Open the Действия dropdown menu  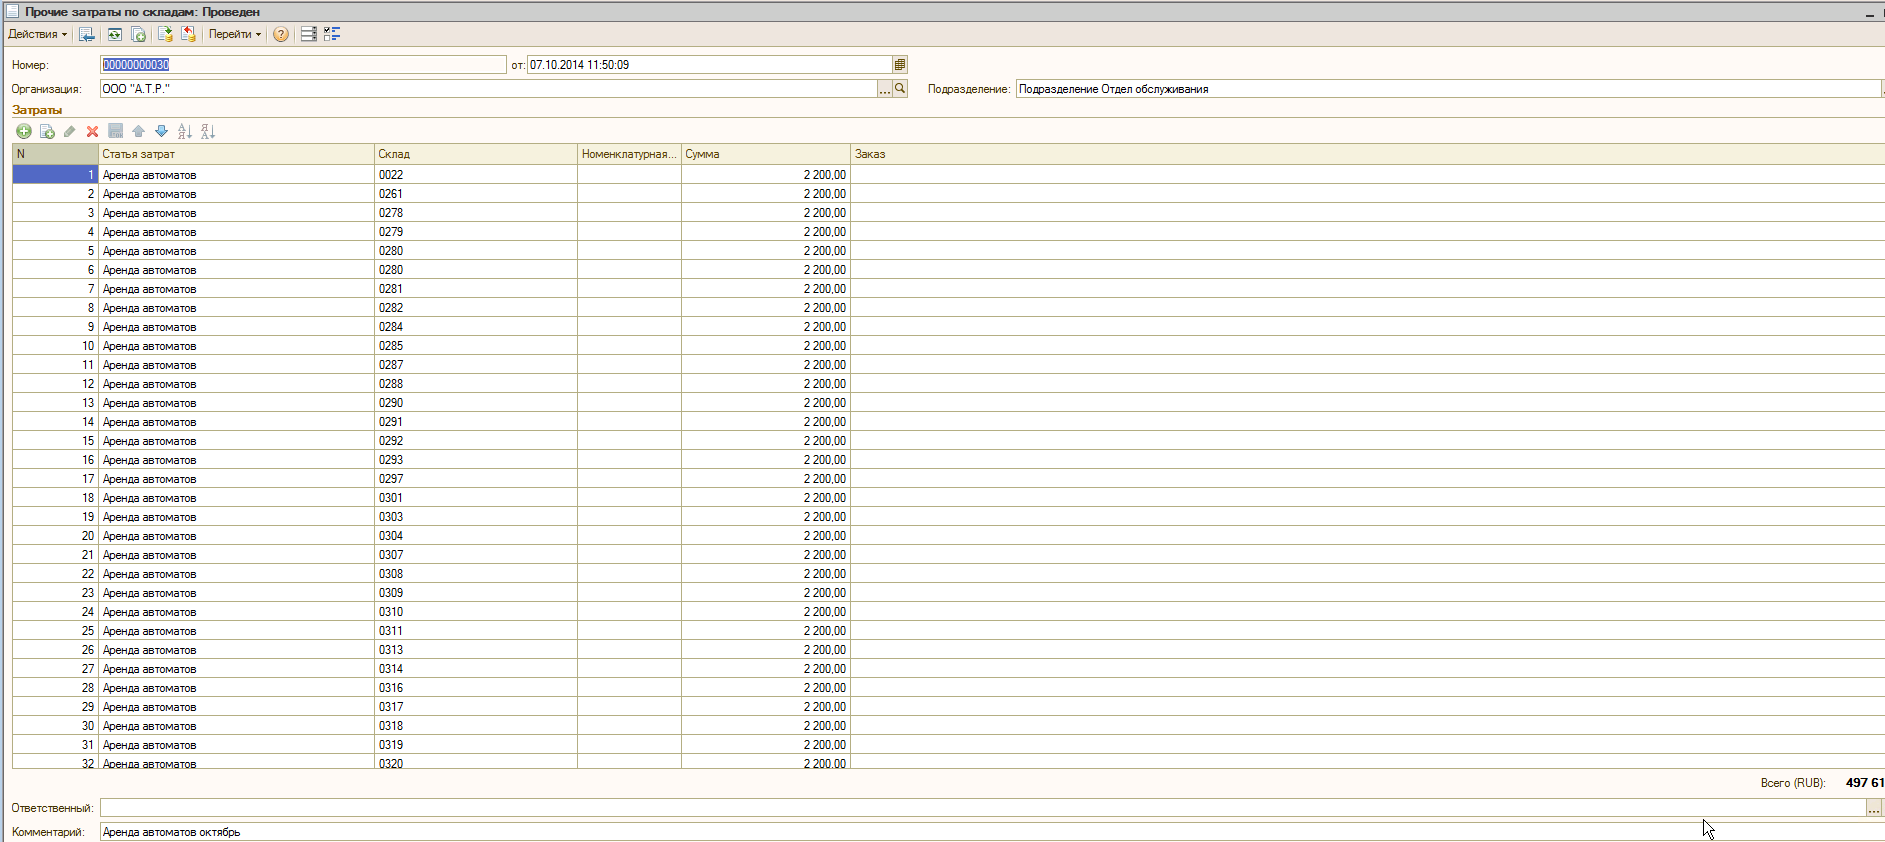37,34
